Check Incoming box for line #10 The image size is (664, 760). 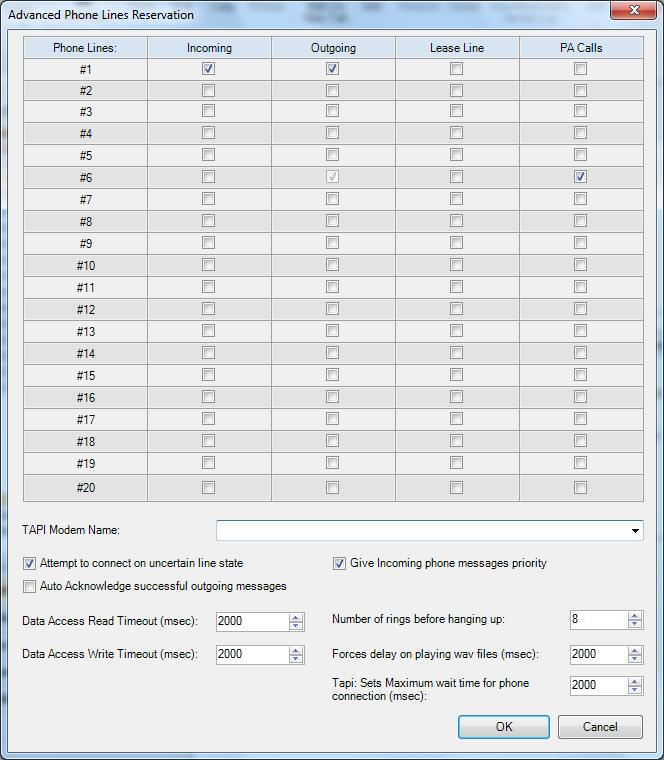click(x=208, y=265)
